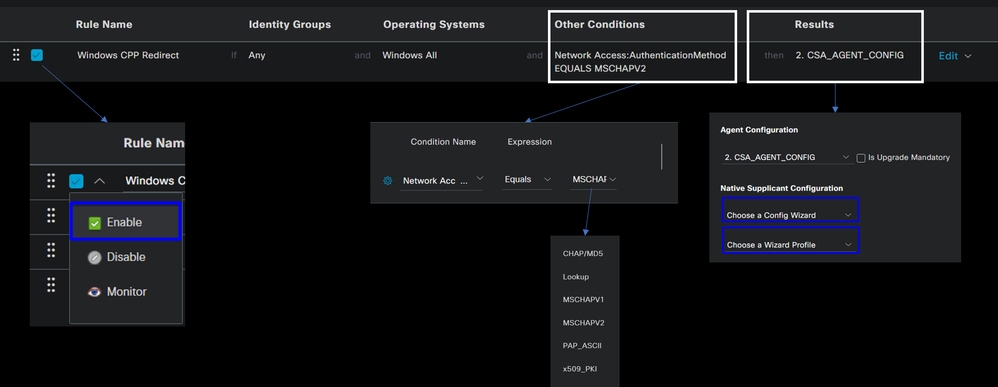Click the Windows All operating system value
Image resolution: width=998 pixels, height=387 pixels.
coord(409,55)
